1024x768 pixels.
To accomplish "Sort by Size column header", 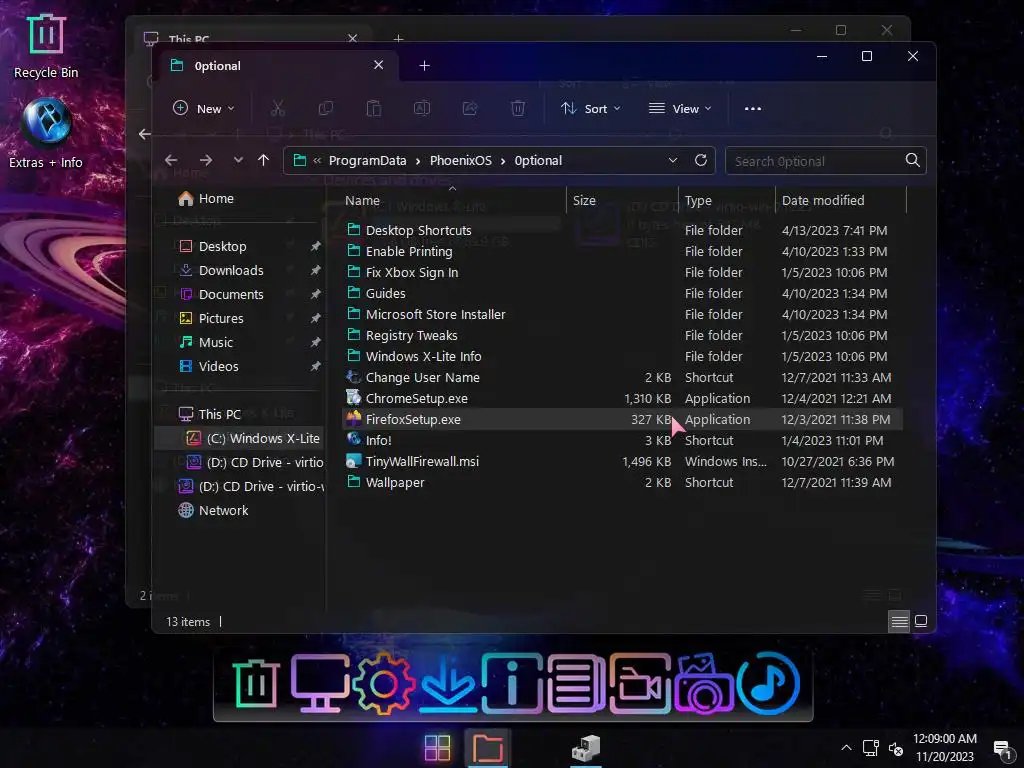I will click(x=622, y=200).
